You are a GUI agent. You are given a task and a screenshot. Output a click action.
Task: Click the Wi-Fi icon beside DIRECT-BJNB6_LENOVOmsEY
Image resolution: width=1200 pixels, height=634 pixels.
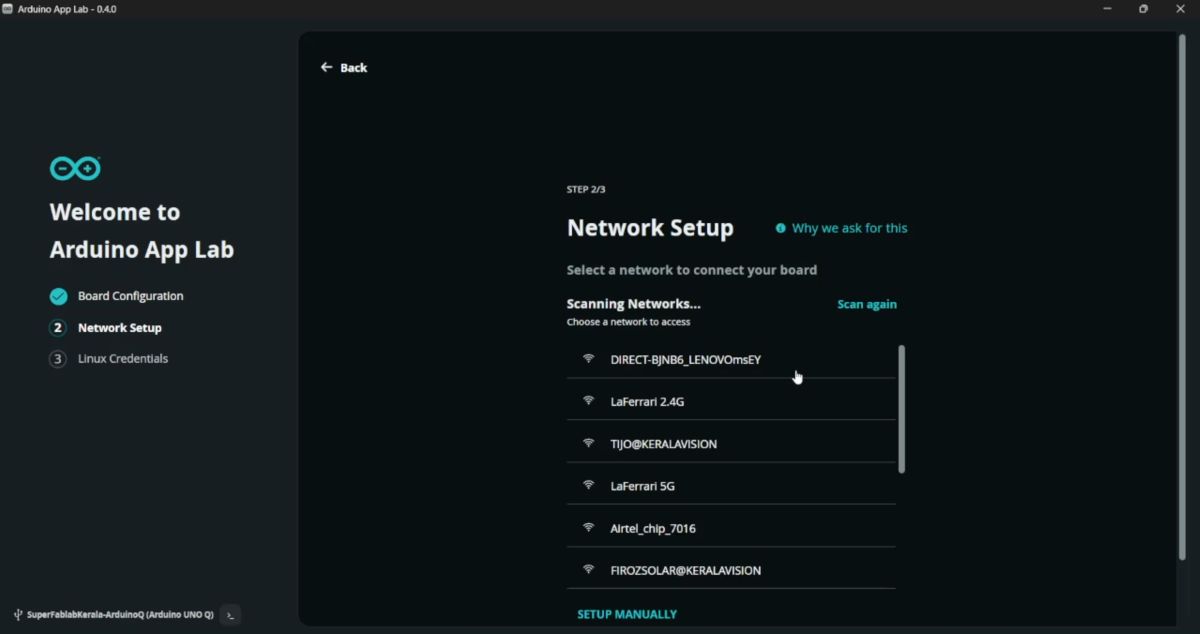tap(587, 358)
